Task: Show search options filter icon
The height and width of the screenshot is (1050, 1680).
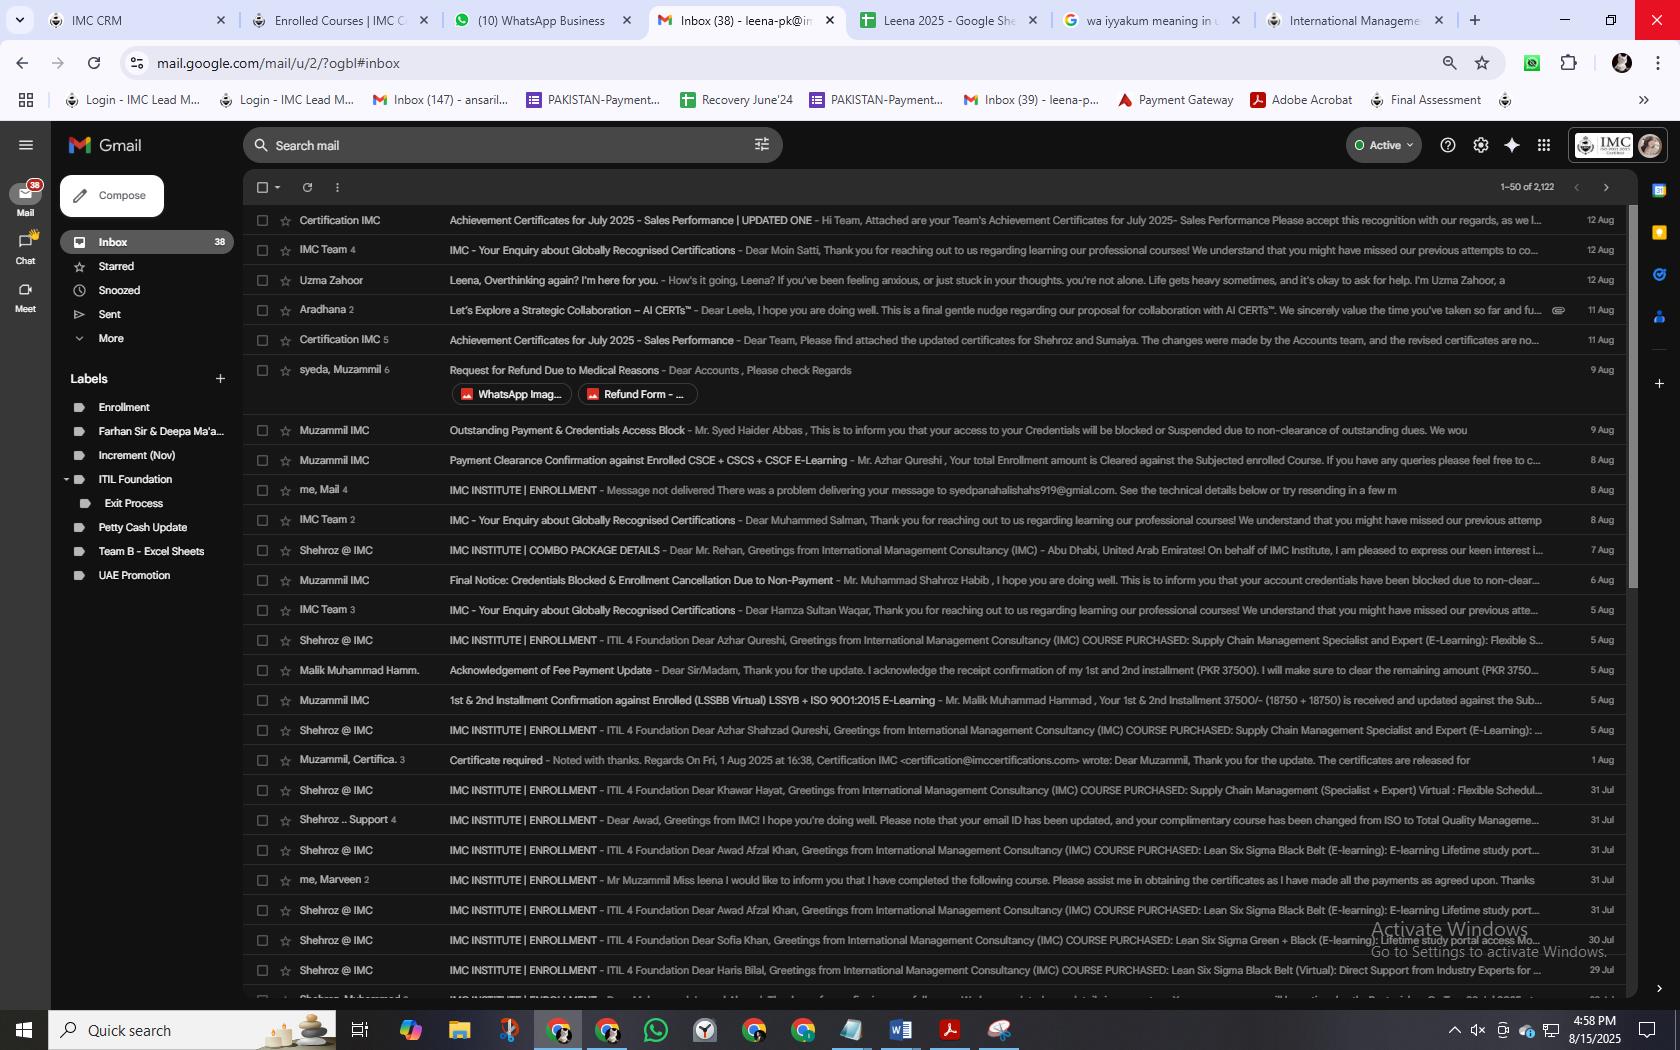Action: pos(762,145)
